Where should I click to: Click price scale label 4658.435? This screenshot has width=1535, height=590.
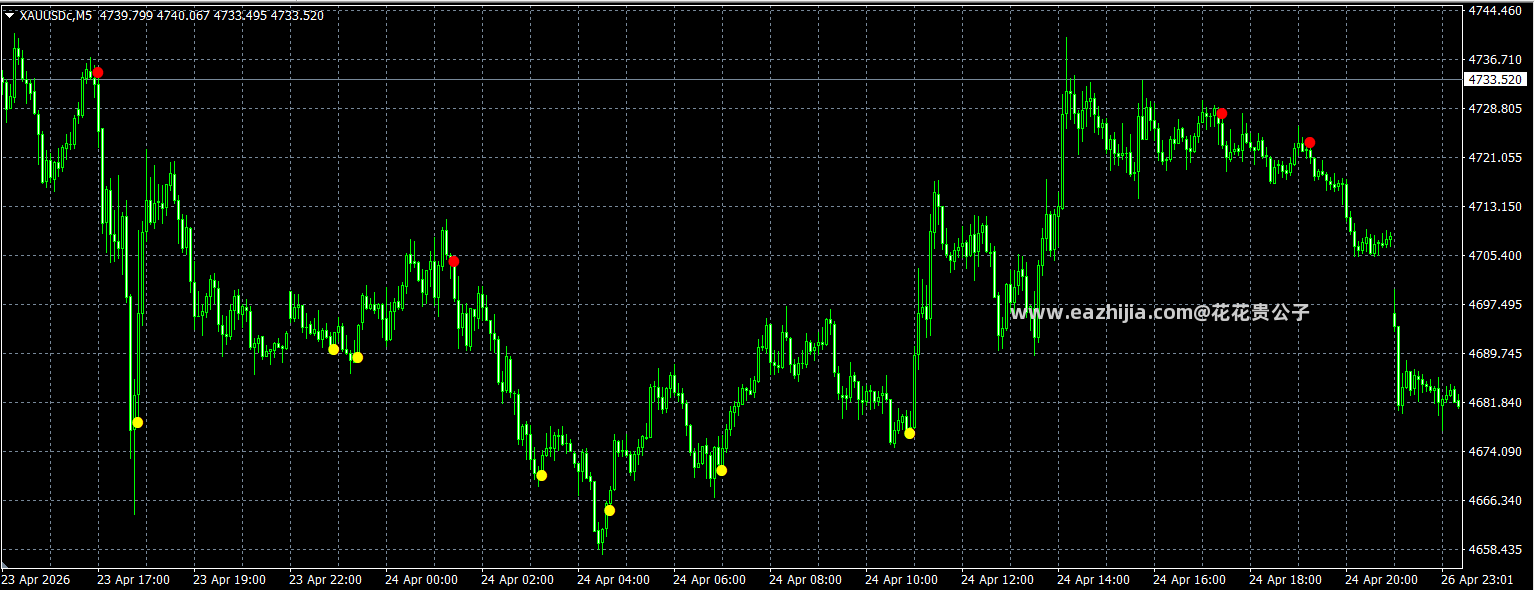(x=1495, y=549)
